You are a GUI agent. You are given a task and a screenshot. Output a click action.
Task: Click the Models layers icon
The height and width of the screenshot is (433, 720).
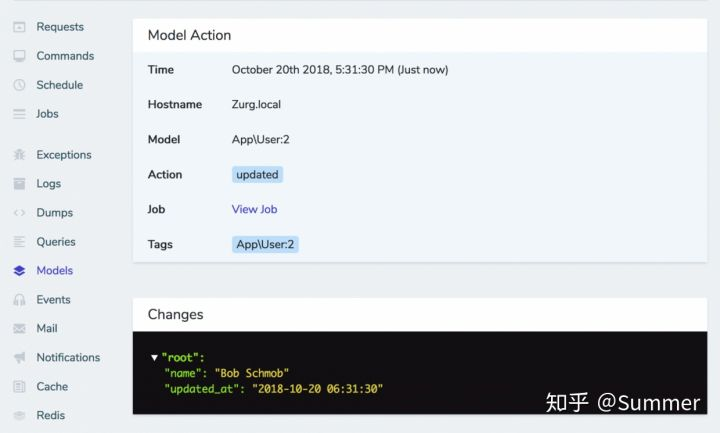click(x=19, y=270)
